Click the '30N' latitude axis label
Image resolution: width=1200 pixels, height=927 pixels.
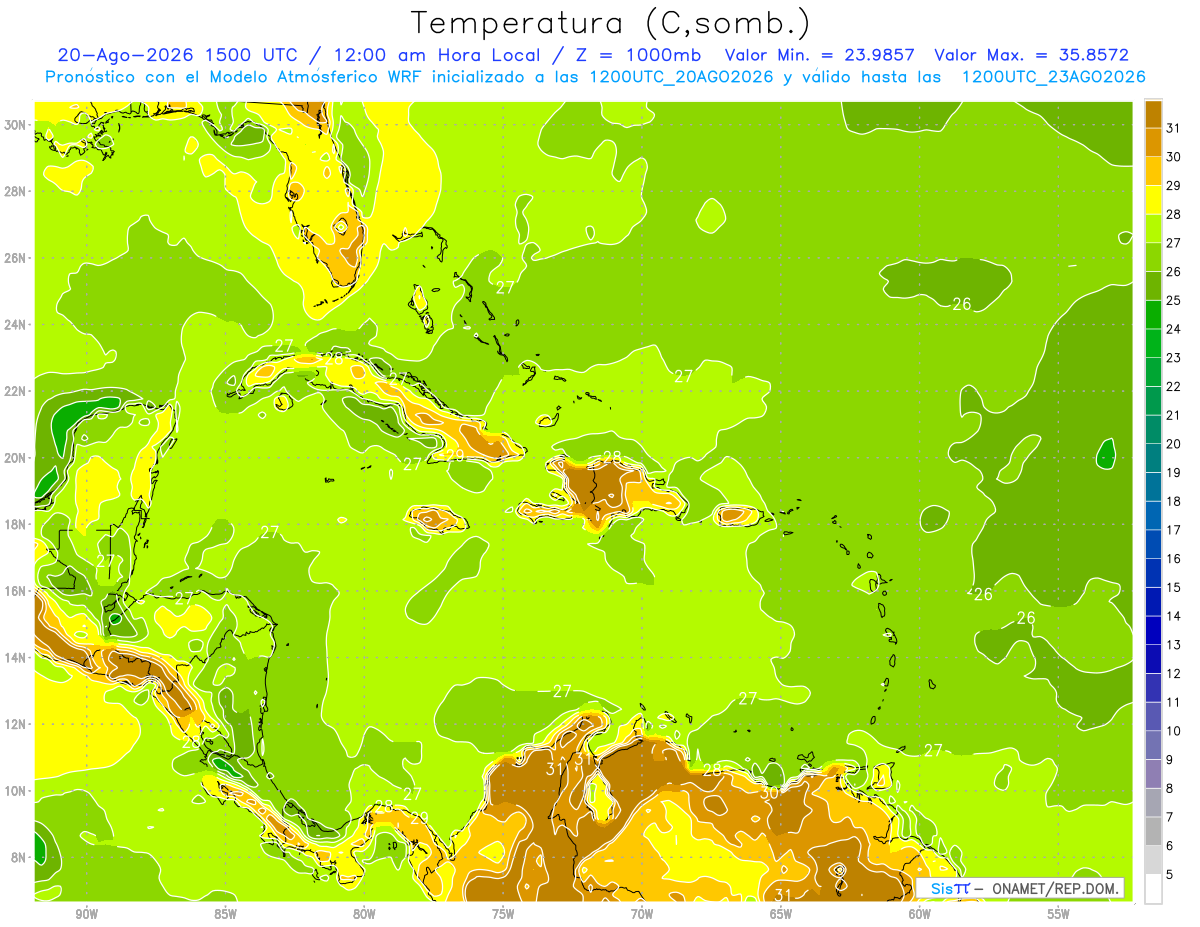[x=15, y=125]
